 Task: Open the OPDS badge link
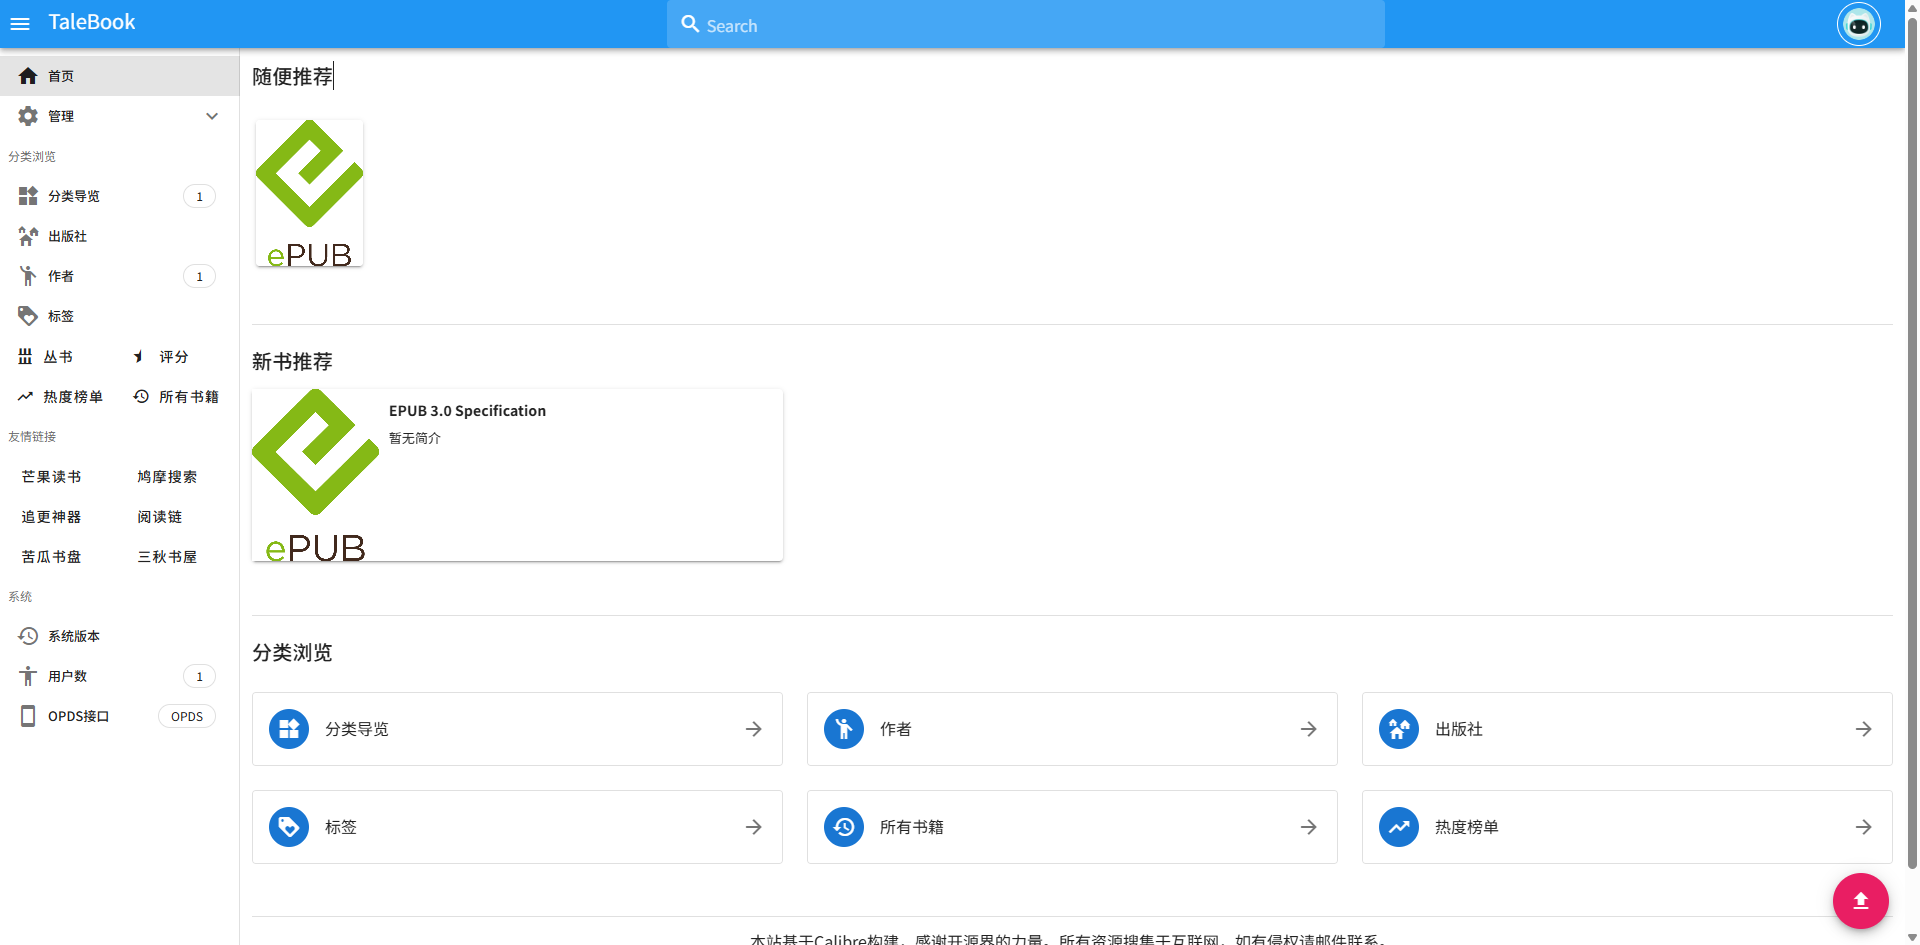point(187,716)
